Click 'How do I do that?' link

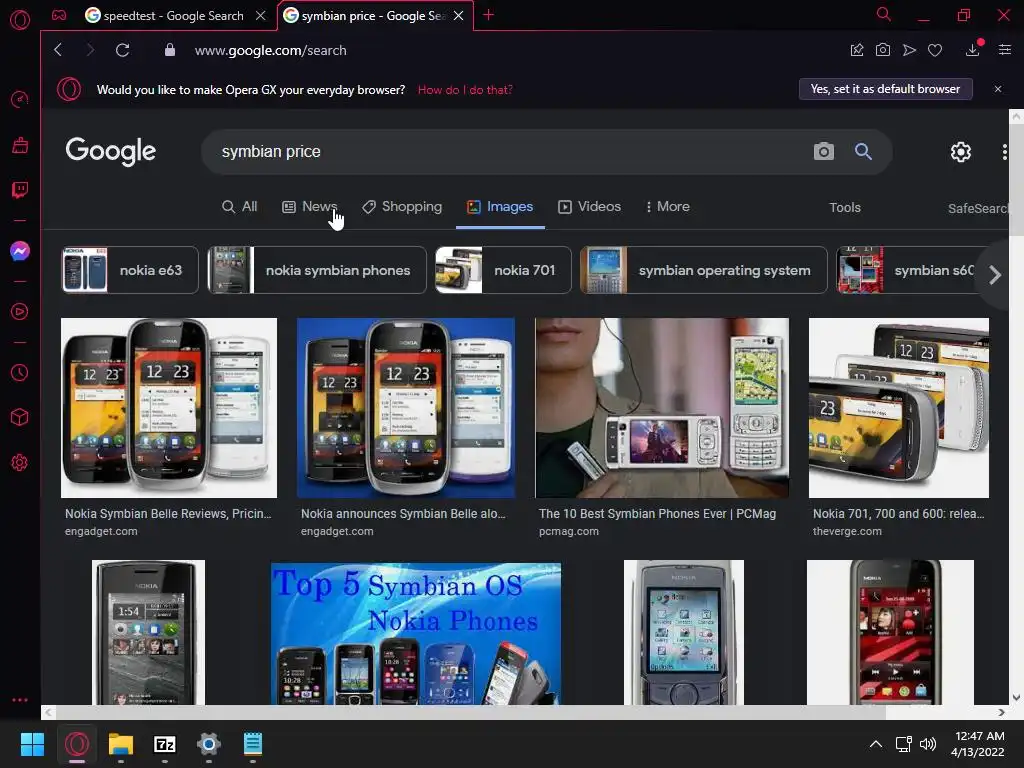pyautogui.click(x=465, y=89)
